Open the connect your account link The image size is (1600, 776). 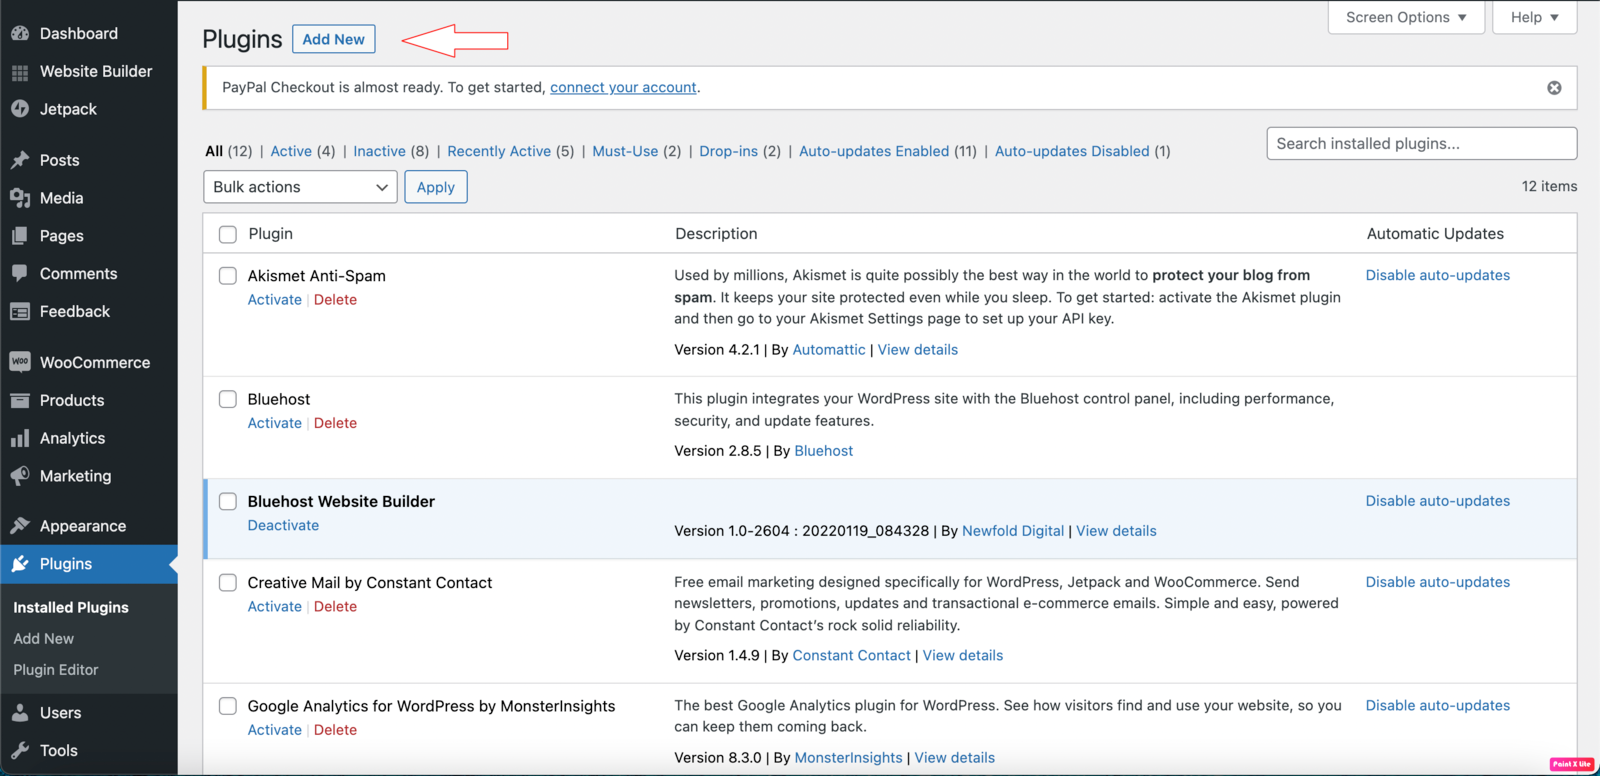tap(623, 87)
